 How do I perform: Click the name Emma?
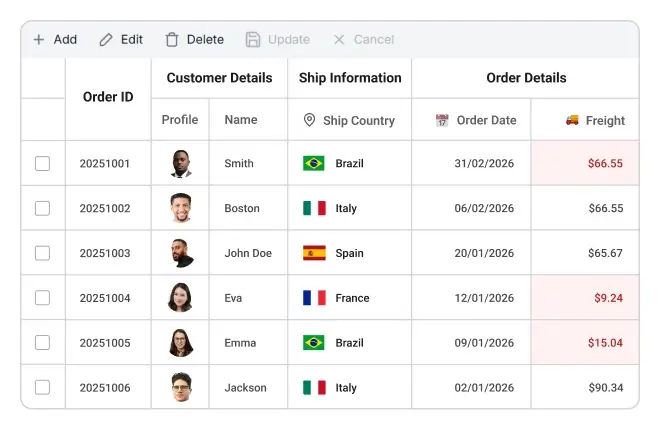tap(240, 342)
